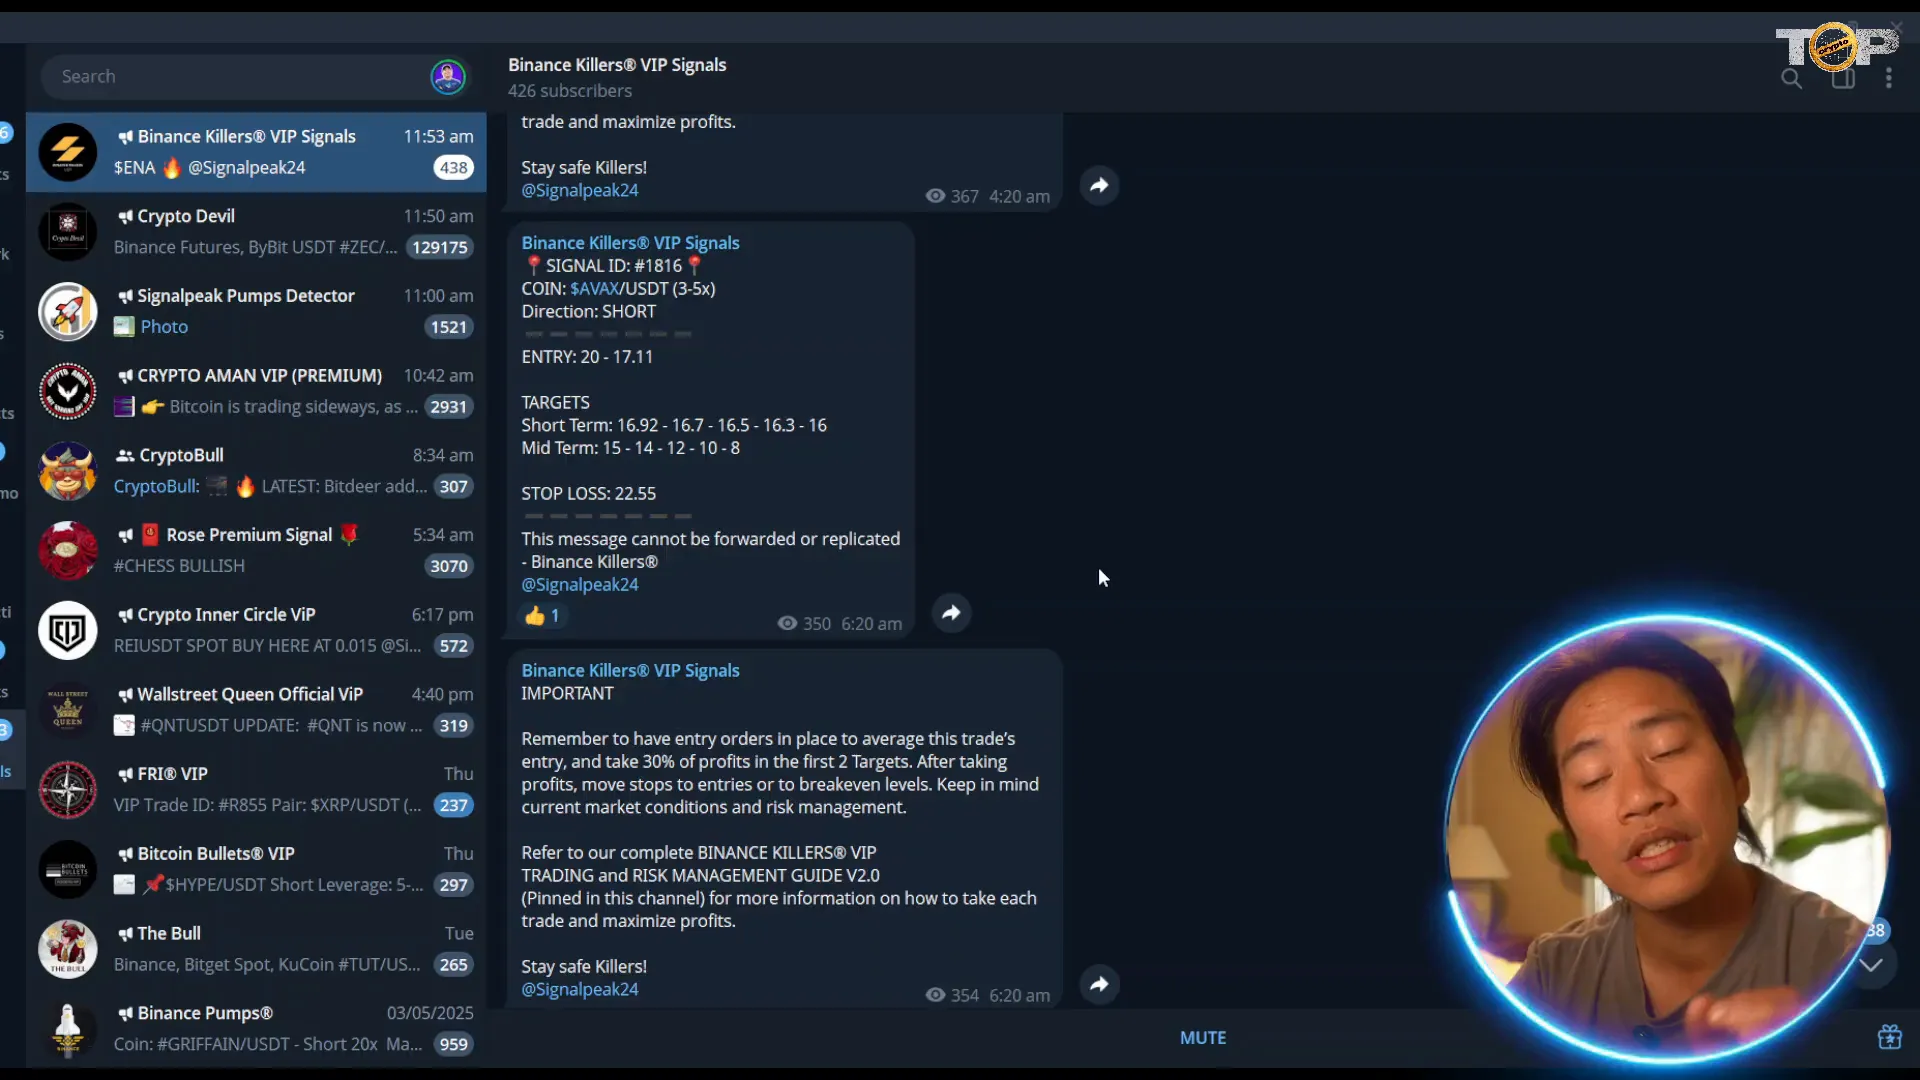Click CryptoBull avatar icon

68,471
